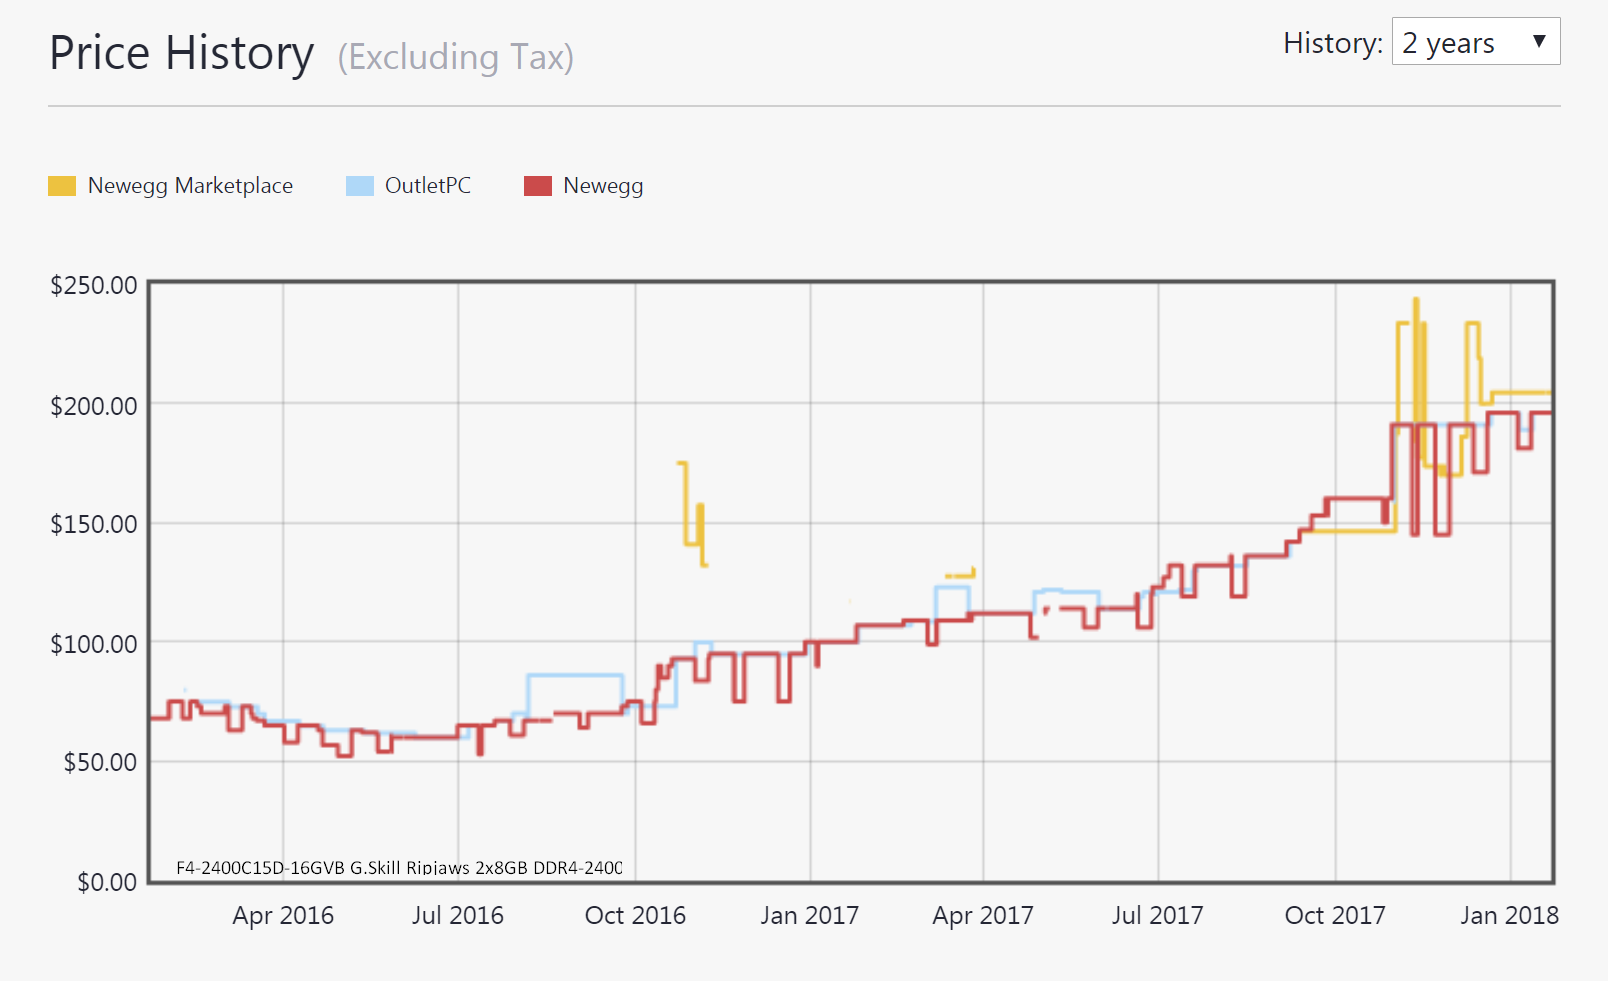Click the Price History heading
The image size is (1608, 981).
tap(182, 54)
